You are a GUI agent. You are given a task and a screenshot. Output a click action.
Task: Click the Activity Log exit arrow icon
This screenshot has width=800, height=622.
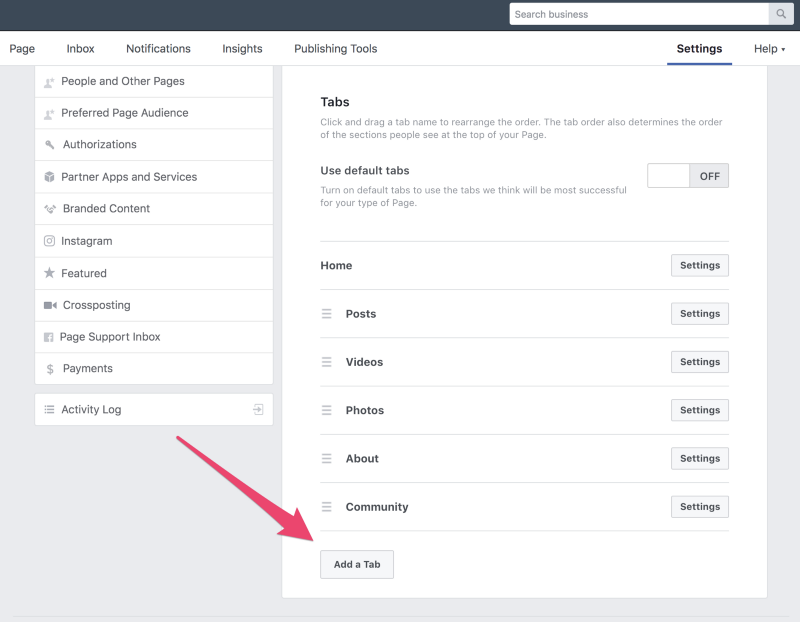[x=258, y=409]
